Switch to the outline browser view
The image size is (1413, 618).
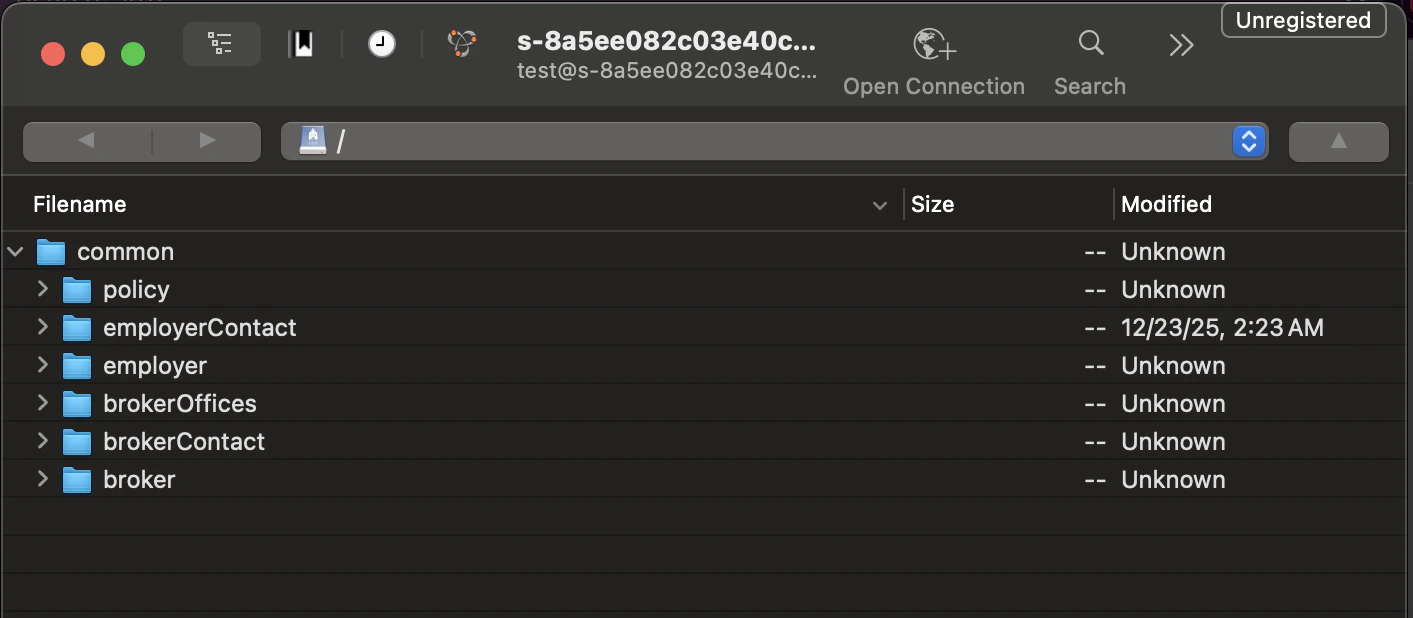click(221, 44)
